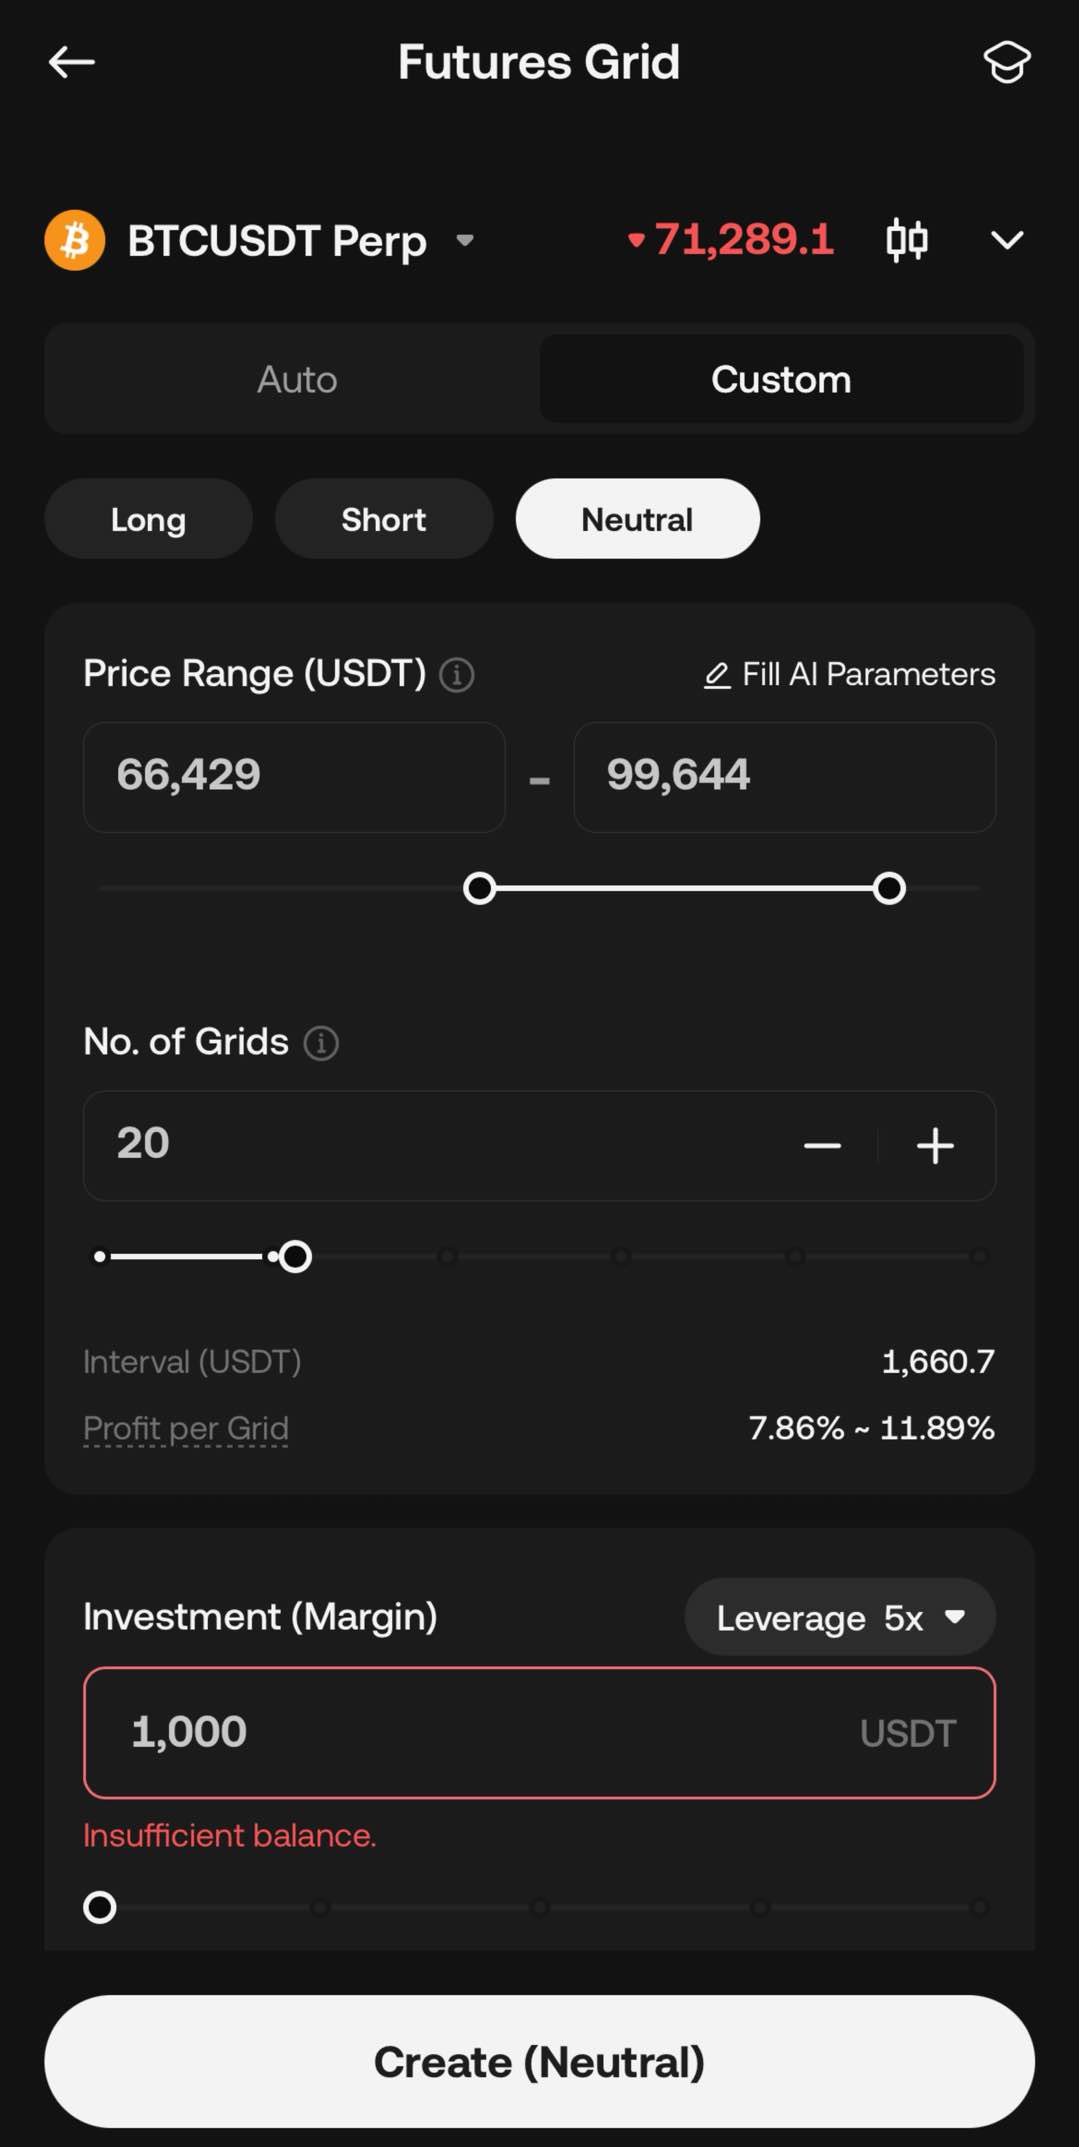Show No. of Grids info tooltip
The width and height of the screenshot is (1079, 2147).
[x=321, y=1043]
